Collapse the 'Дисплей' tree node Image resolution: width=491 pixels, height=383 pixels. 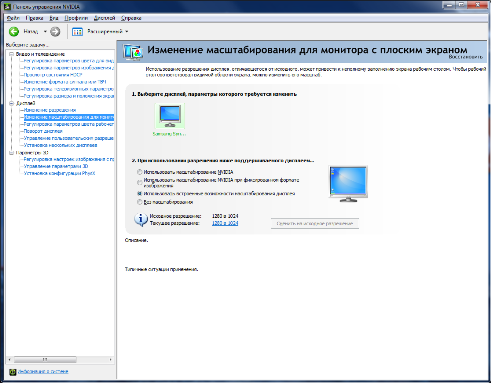pos(11,103)
